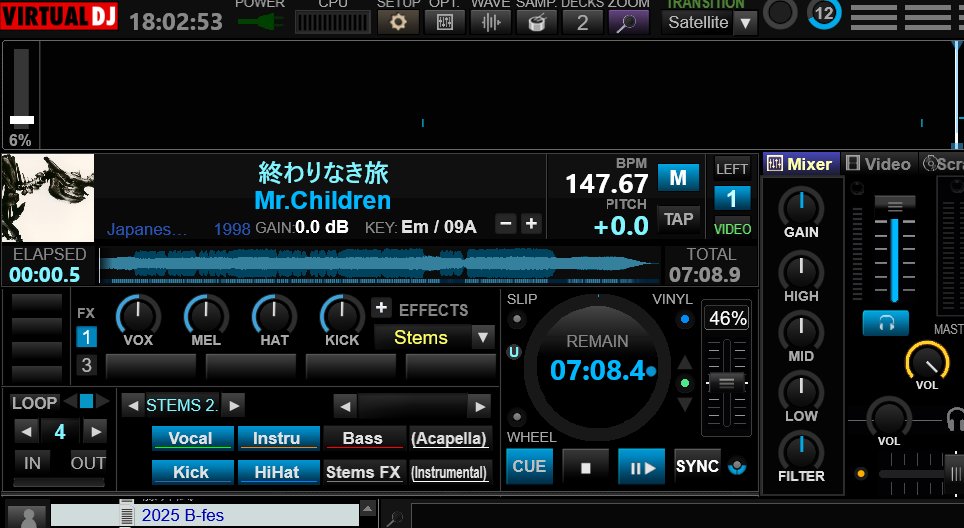
Task: Toggle the Vocal stem pad
Action: click(192, 438)
